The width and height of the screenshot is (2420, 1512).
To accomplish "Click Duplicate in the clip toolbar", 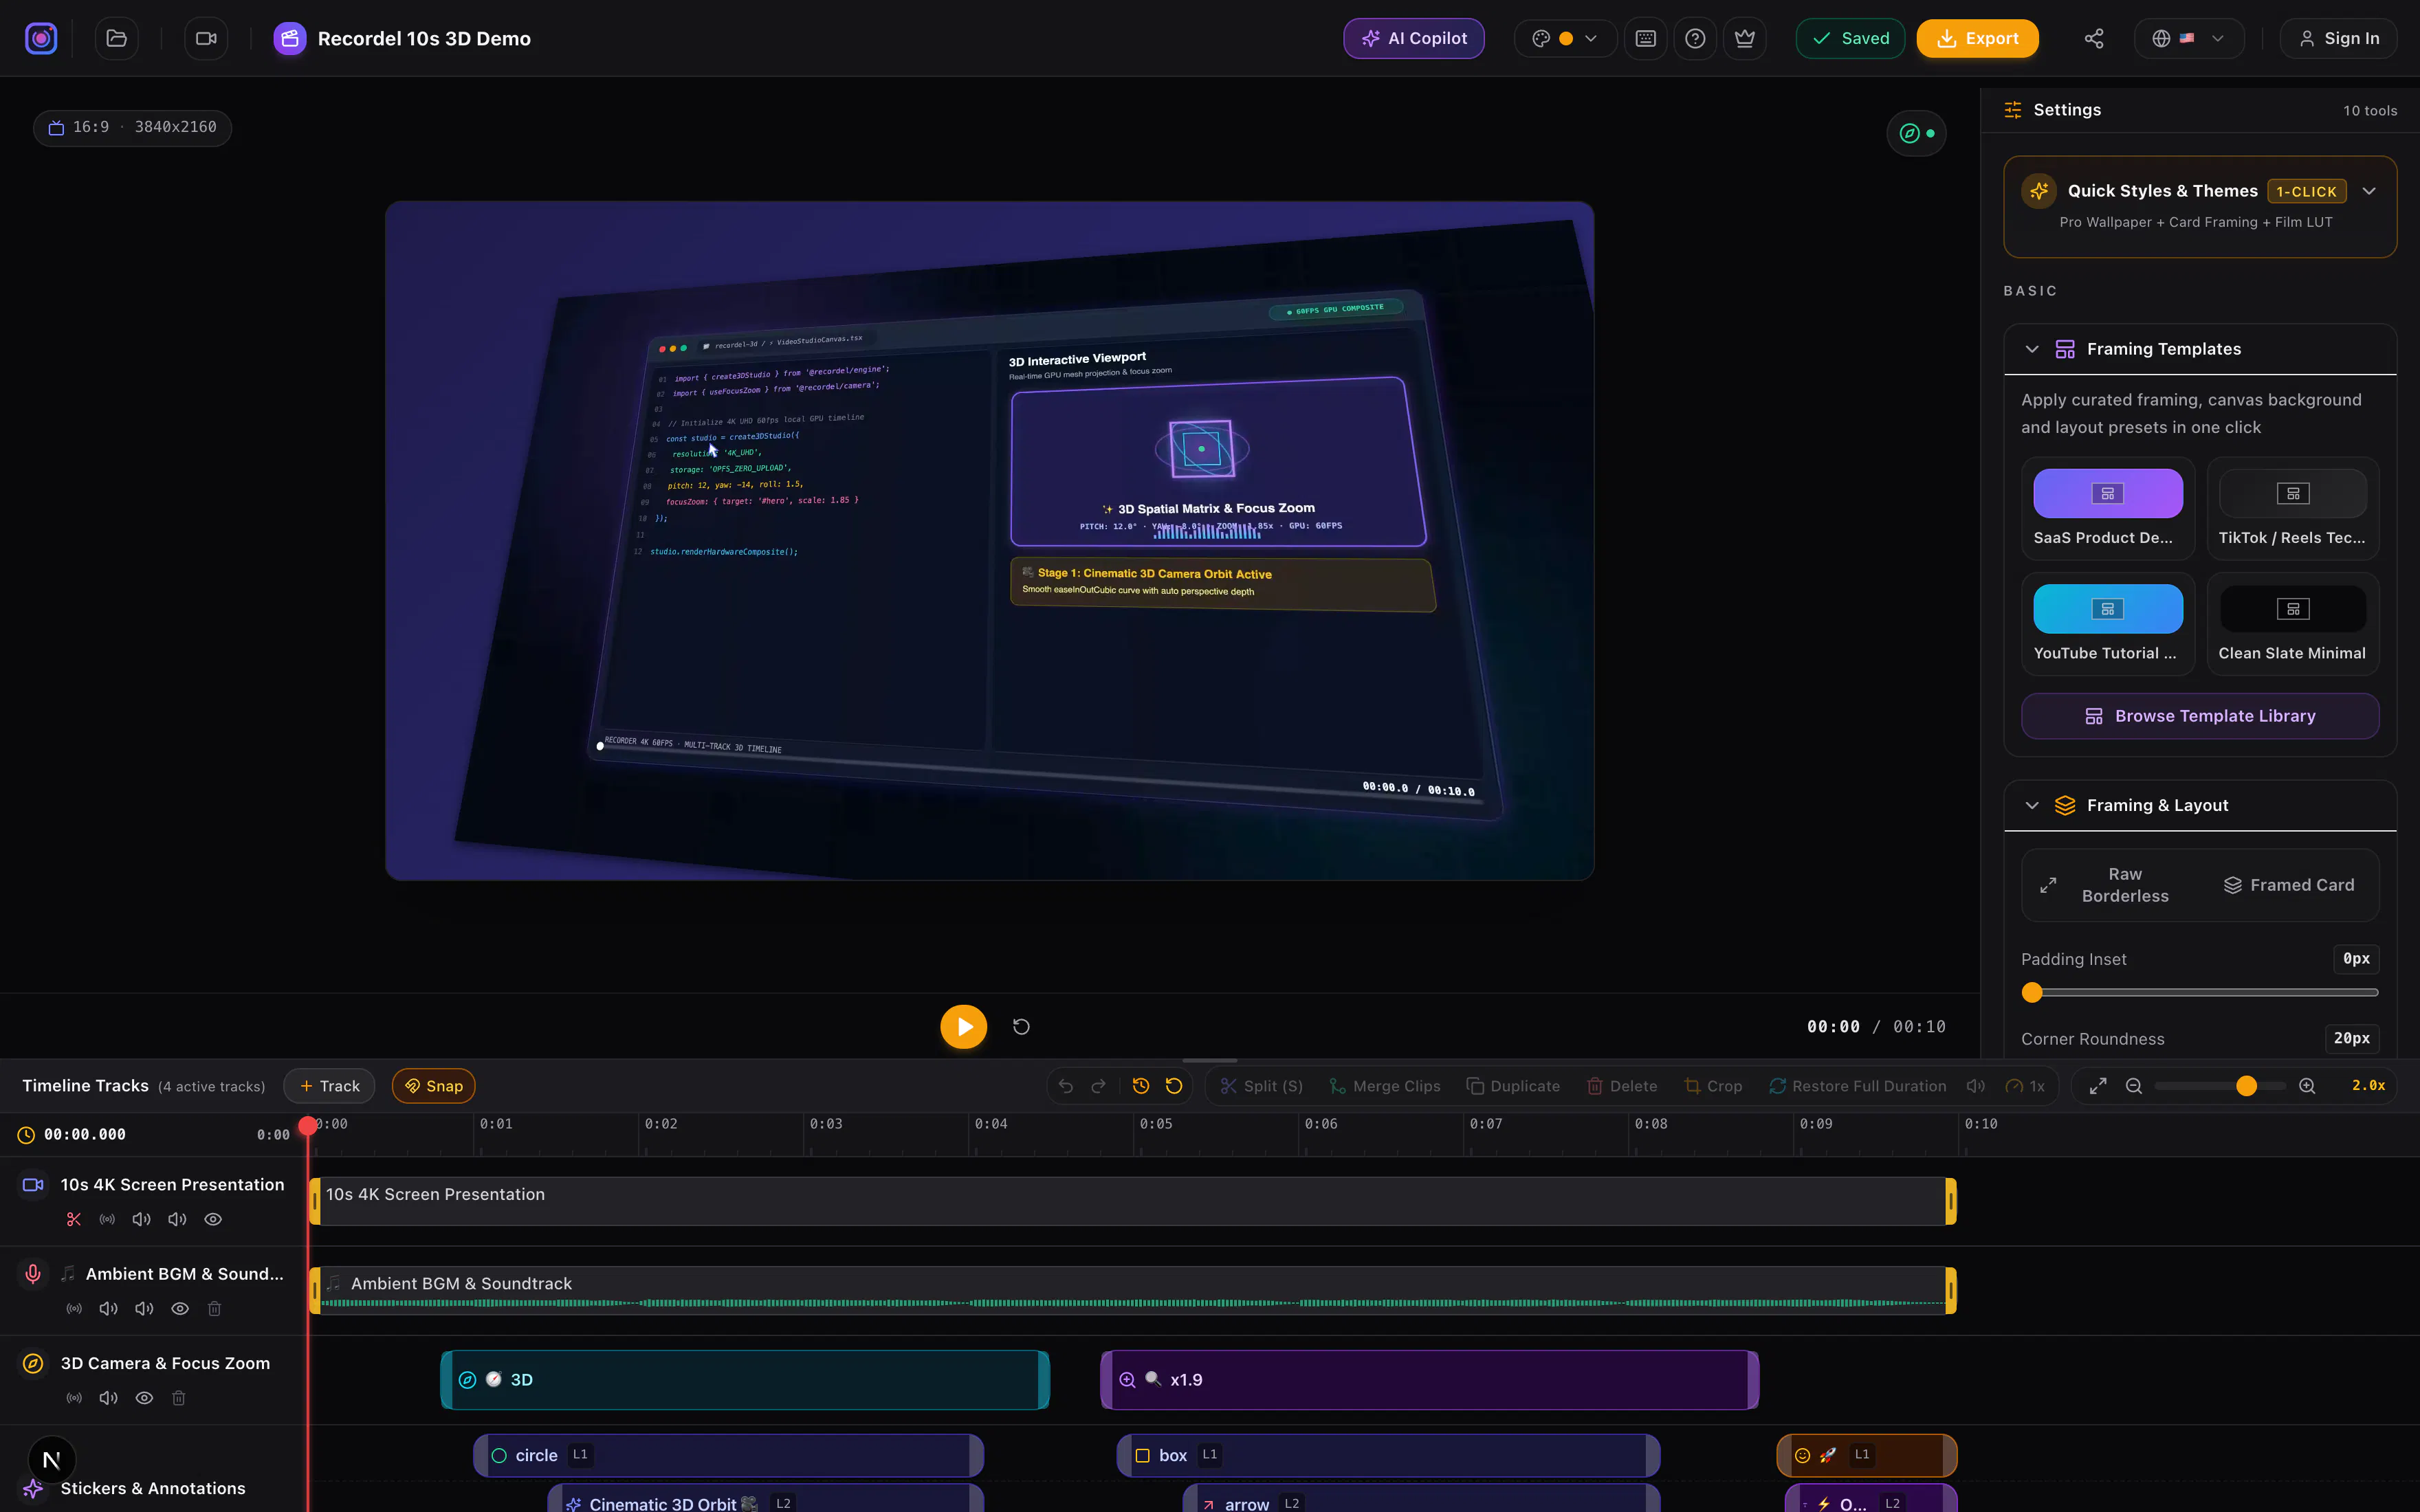I will click(1513, 1086).
